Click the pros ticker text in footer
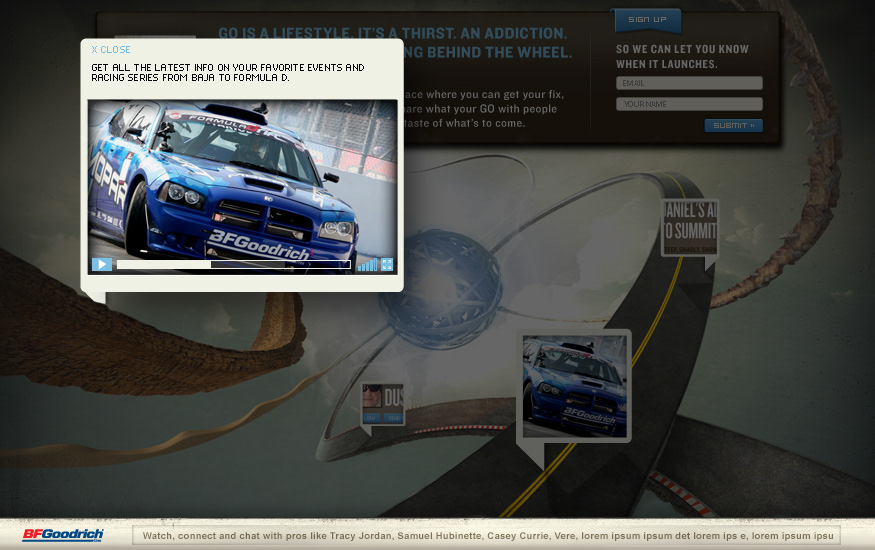The width and height of the screenshot is (875, 550). coord(487,535)
